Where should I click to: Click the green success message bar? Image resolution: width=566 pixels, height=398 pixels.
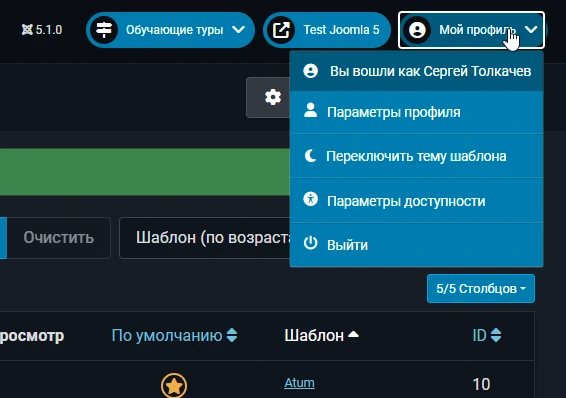(144, 172)
